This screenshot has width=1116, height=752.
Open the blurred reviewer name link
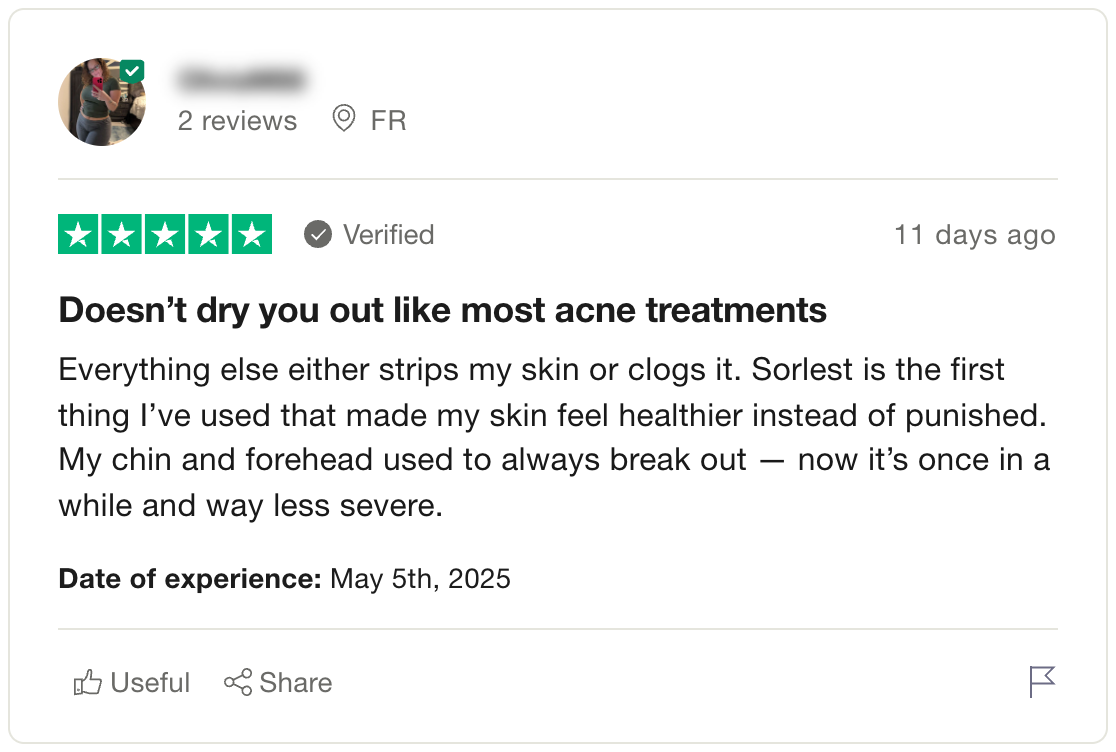(x=242, y=78)
